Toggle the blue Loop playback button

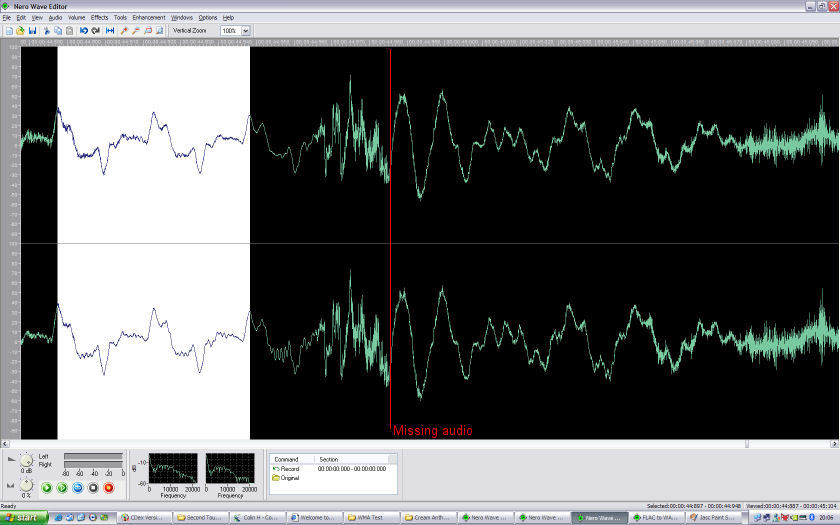click(x=77, y=488)
